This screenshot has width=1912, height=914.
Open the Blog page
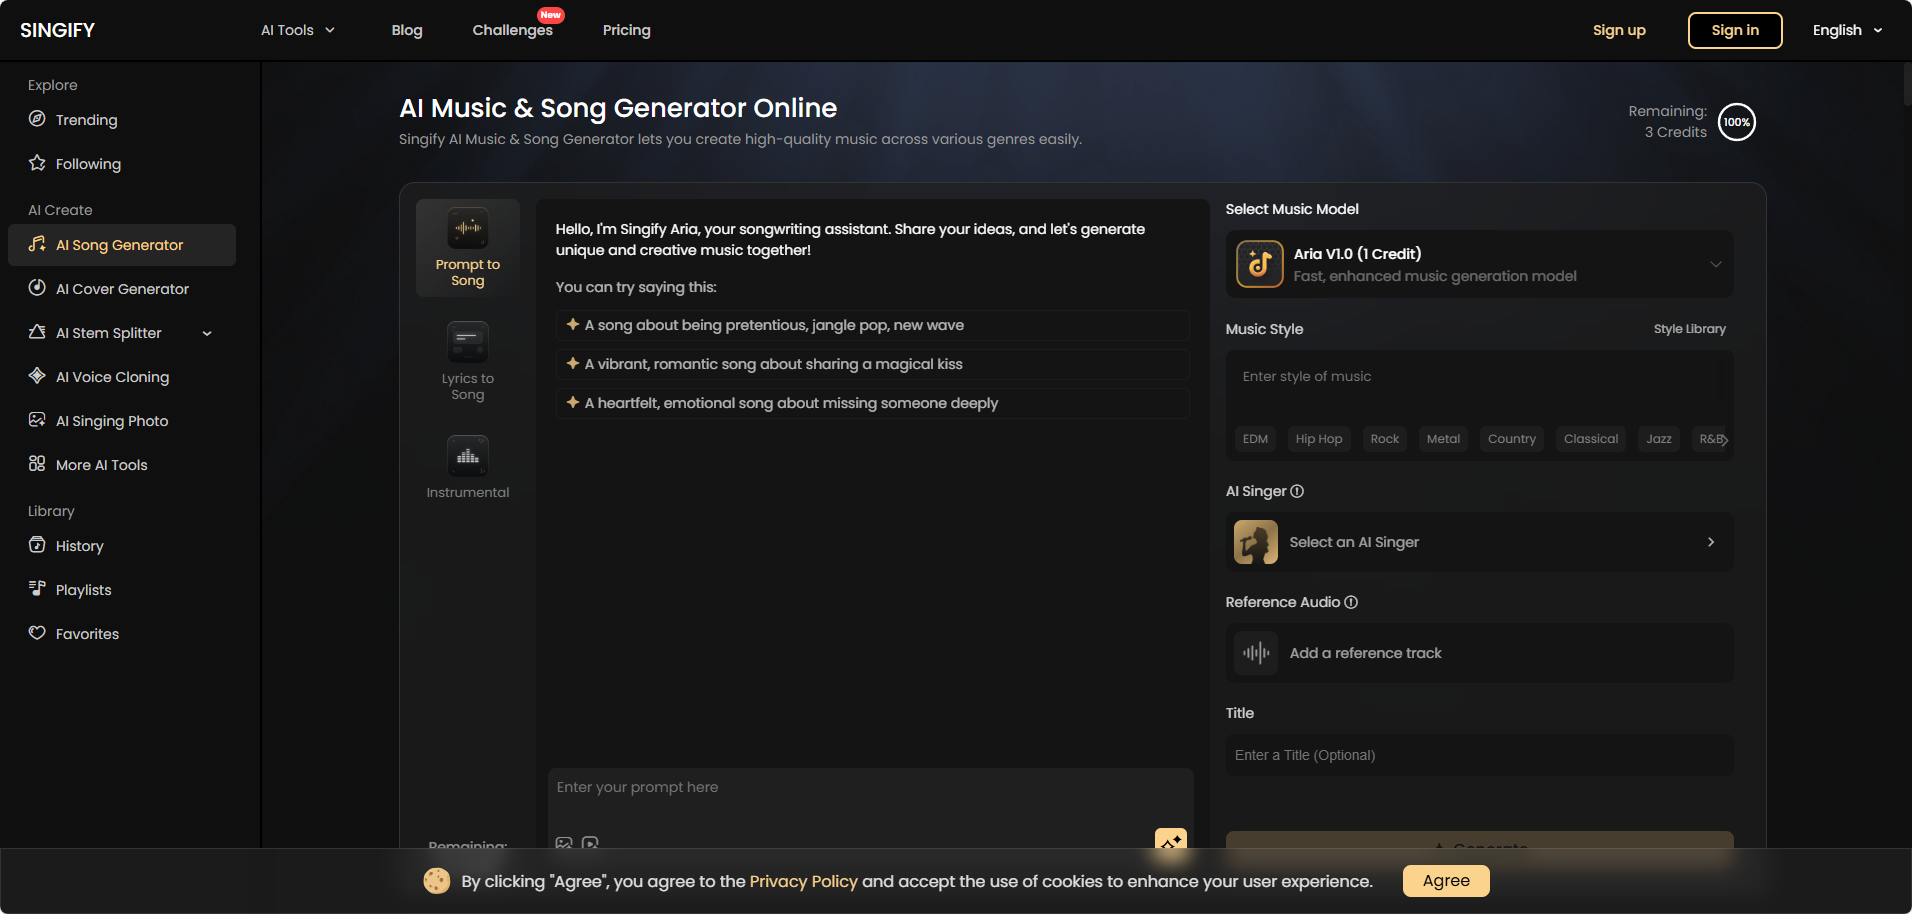407,30
